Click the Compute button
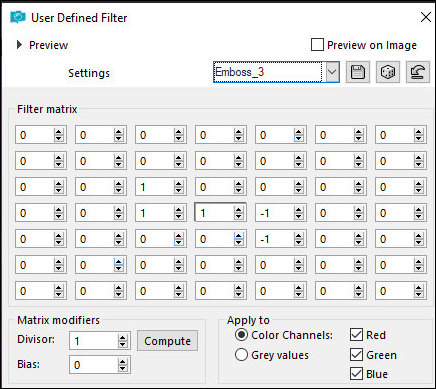The image size is (436, 389). coord(167,341)
